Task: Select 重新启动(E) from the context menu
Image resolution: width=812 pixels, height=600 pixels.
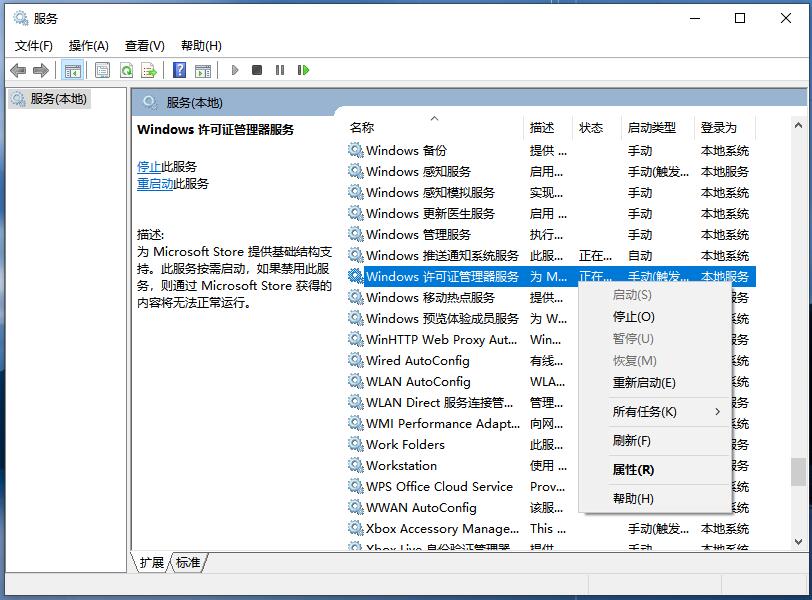Action: coord(644,383)
